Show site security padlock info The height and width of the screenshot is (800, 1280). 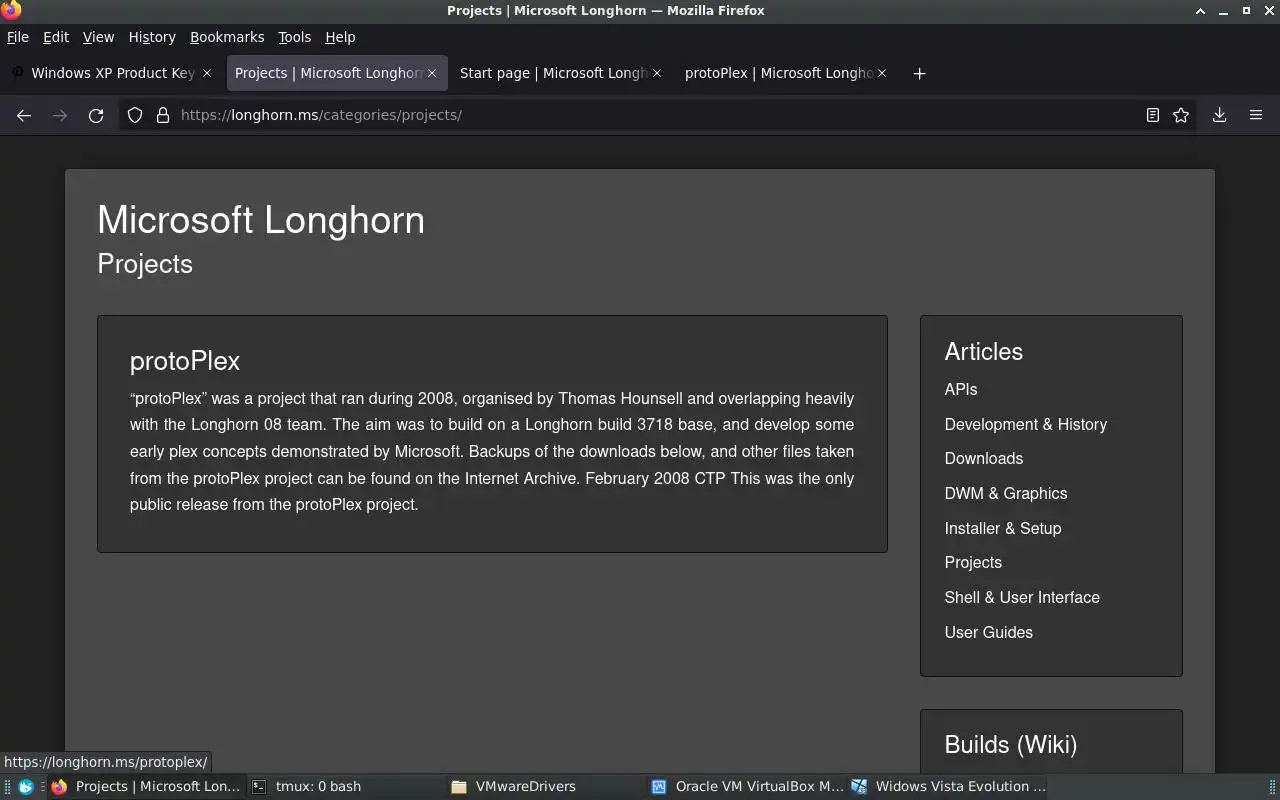[x=163, y=115]
